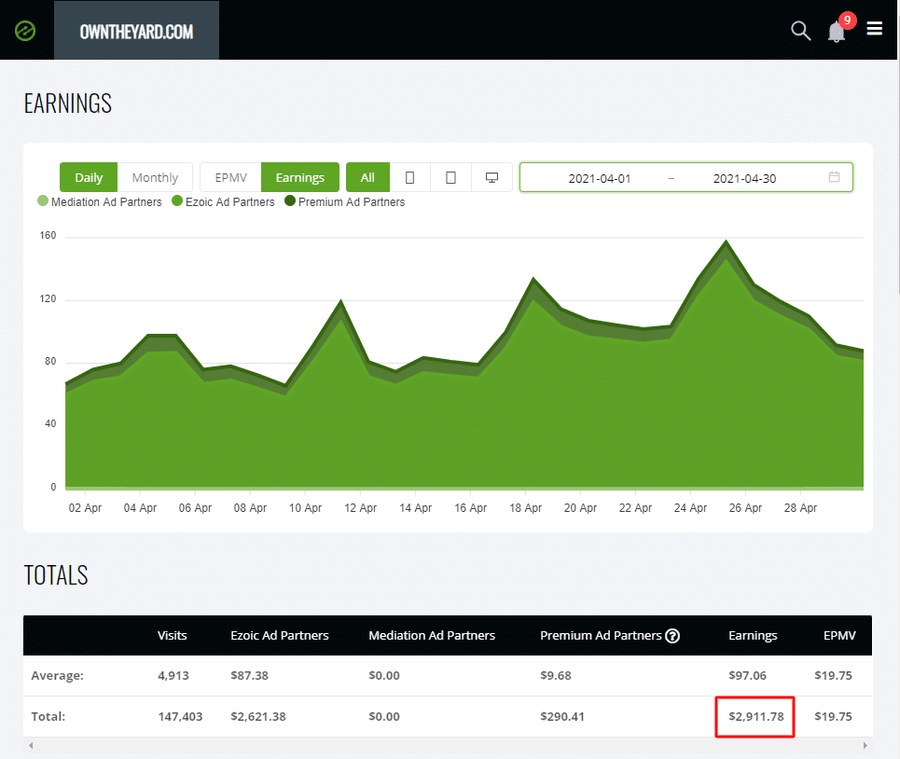Click the Ezoic Ad Partners column header
This screenshot has width=900, height=759.
280,636
